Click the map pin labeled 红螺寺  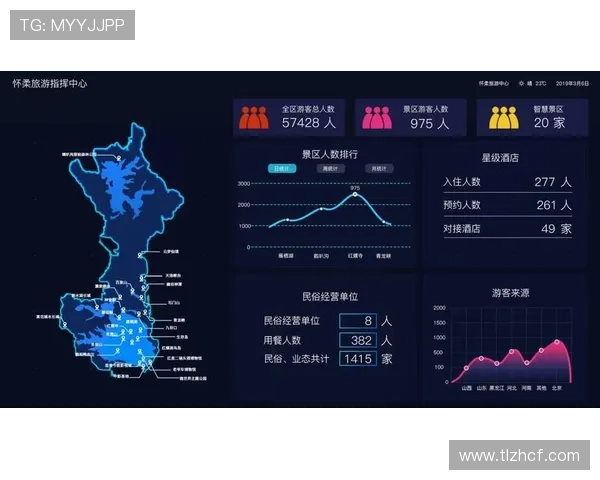click(131, 331)
